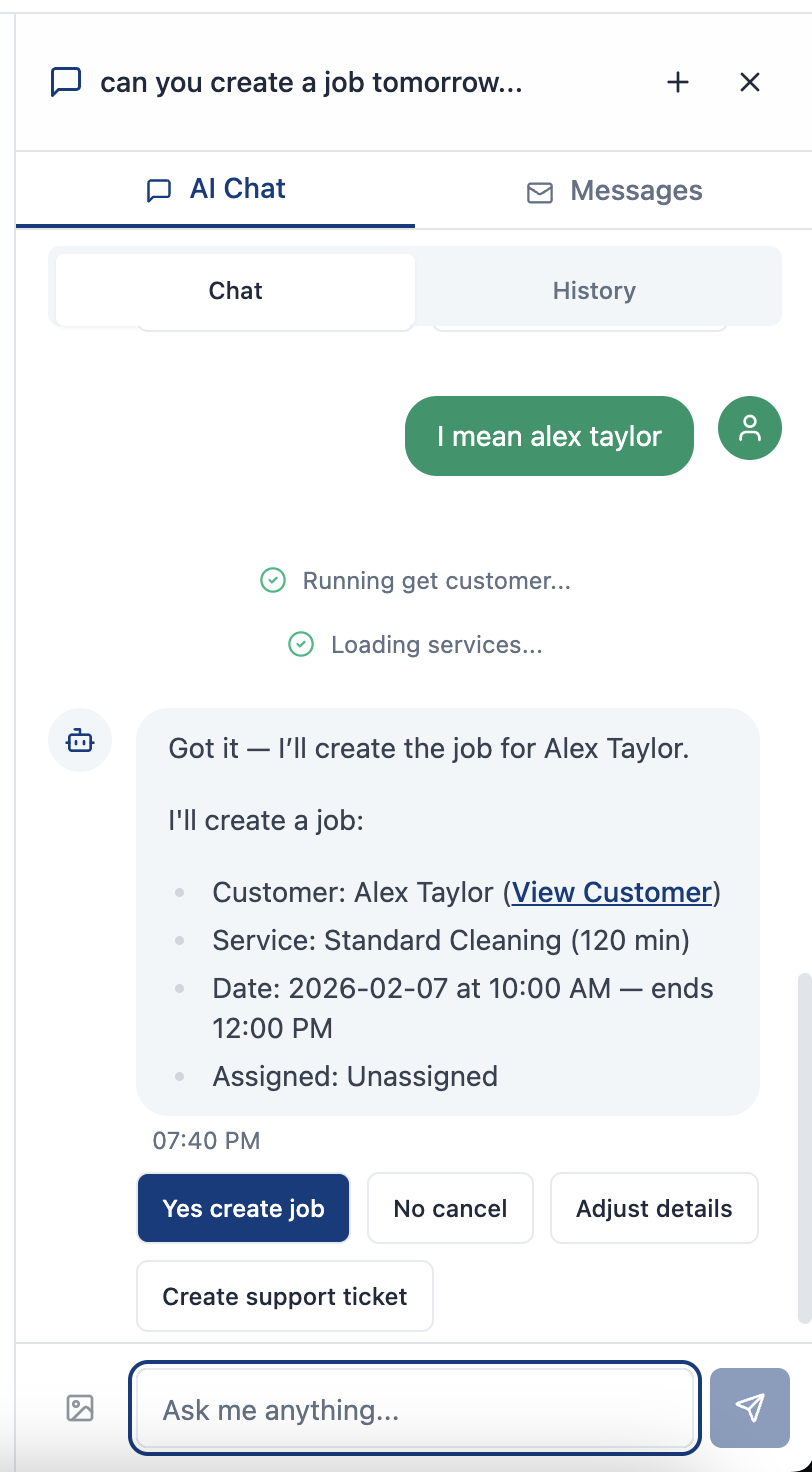Send a message with the paper-plane icon

pyautogui.click(x=749, y=1407)
